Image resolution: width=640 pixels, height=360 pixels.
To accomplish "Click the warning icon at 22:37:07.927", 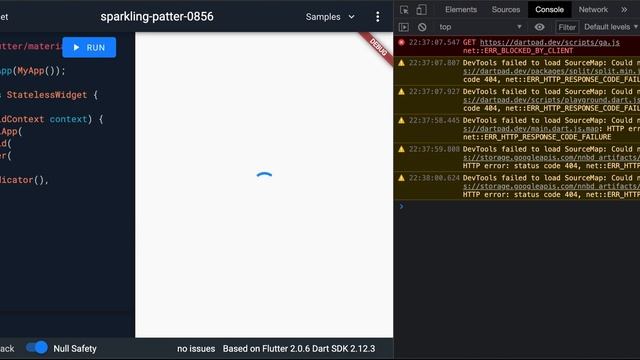I will (x=402, y=91).
